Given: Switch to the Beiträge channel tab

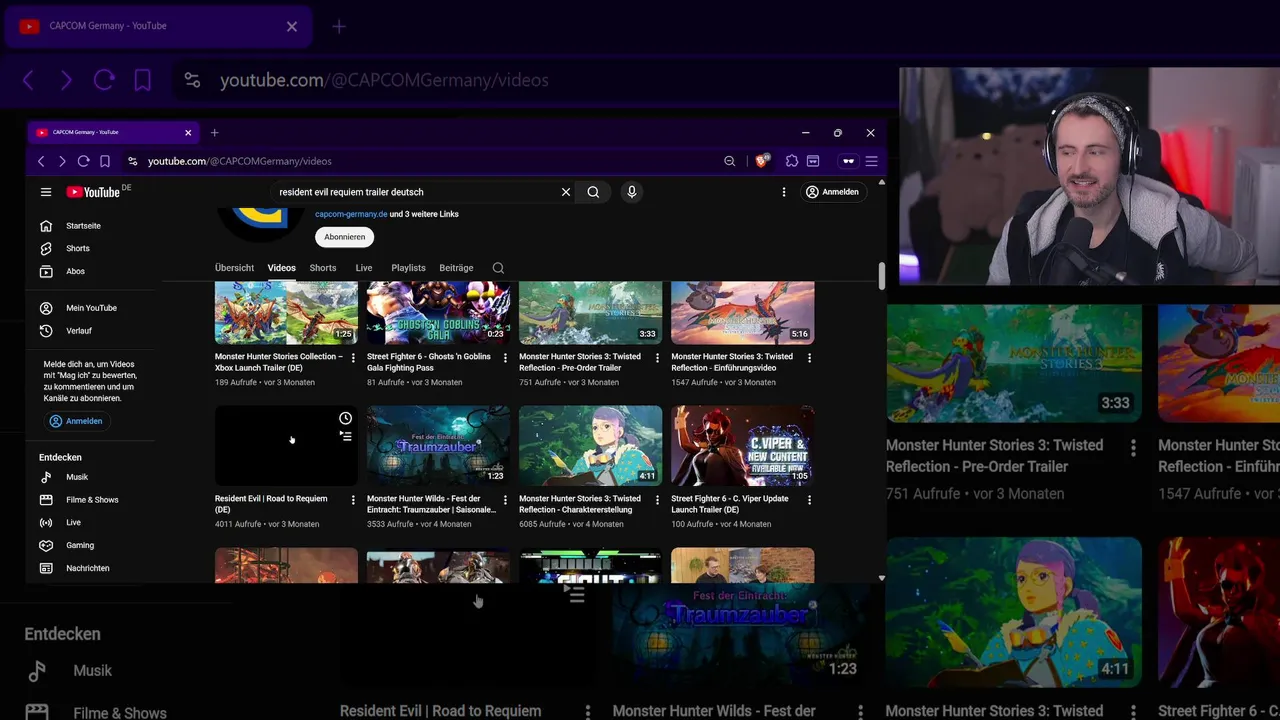Looking at the screenshot, I should [456, 268].
